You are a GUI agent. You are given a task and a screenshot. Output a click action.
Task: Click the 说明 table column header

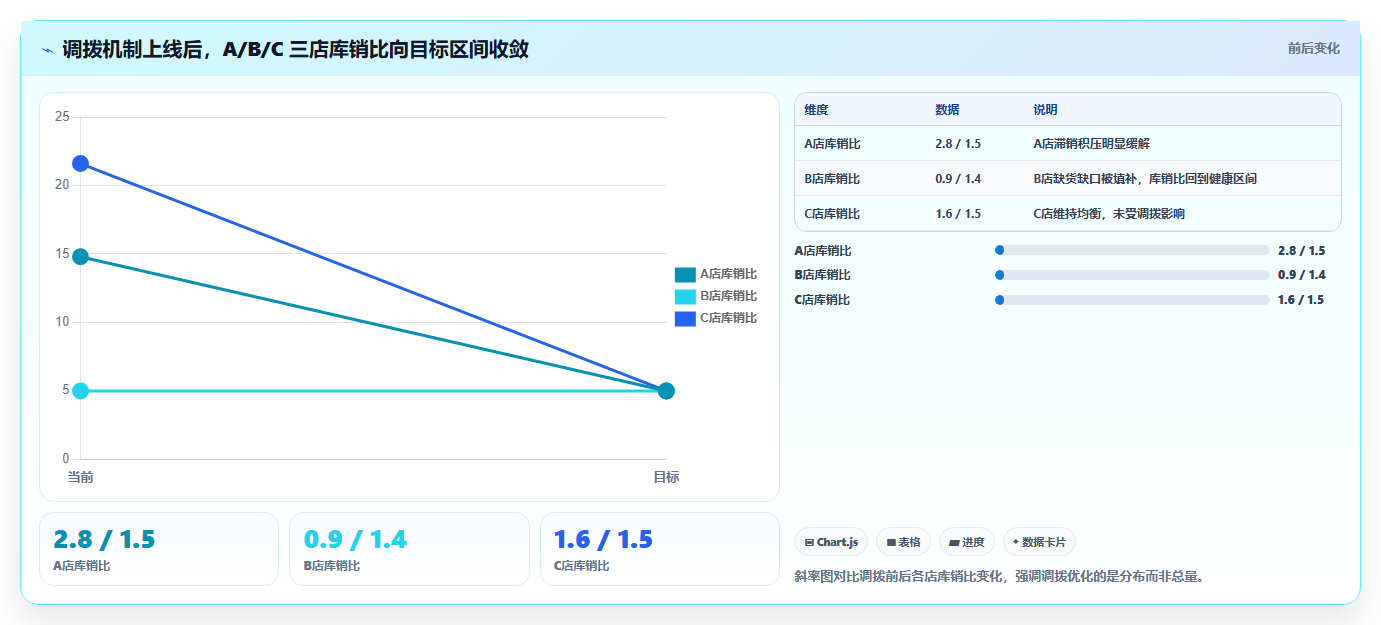click(x=1045, y=110)
